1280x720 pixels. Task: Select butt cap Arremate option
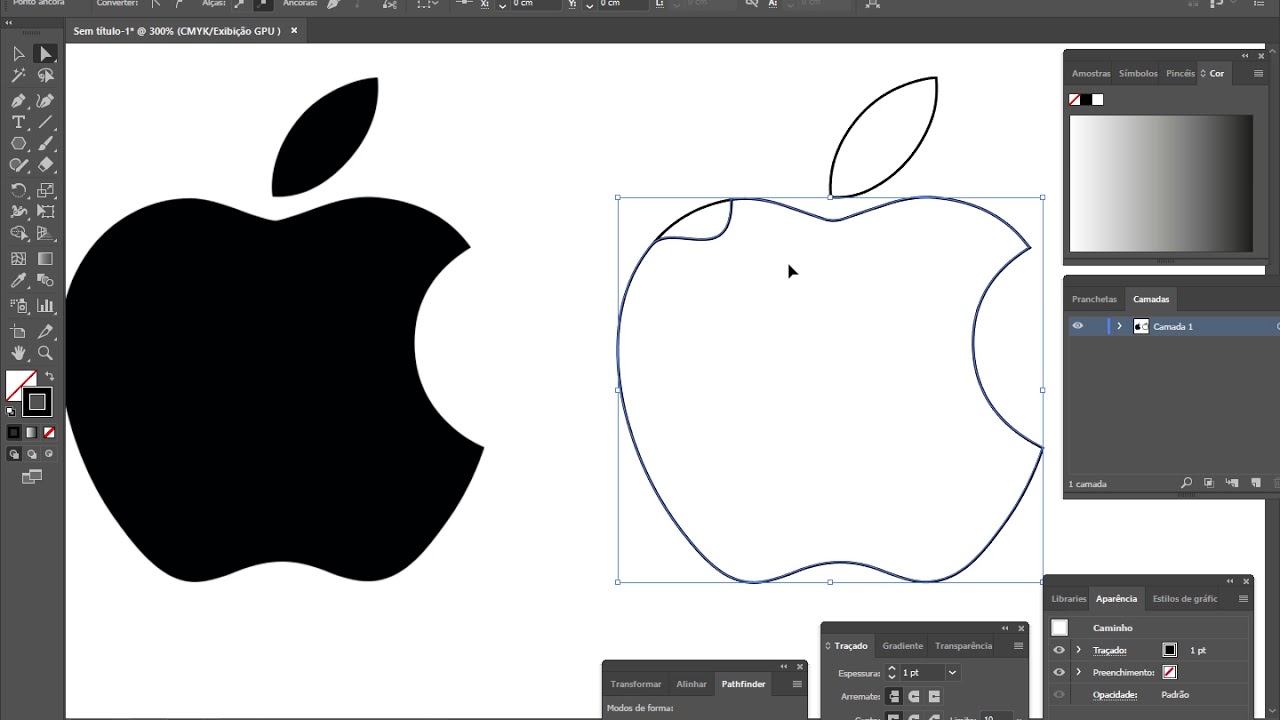(894, 696)
